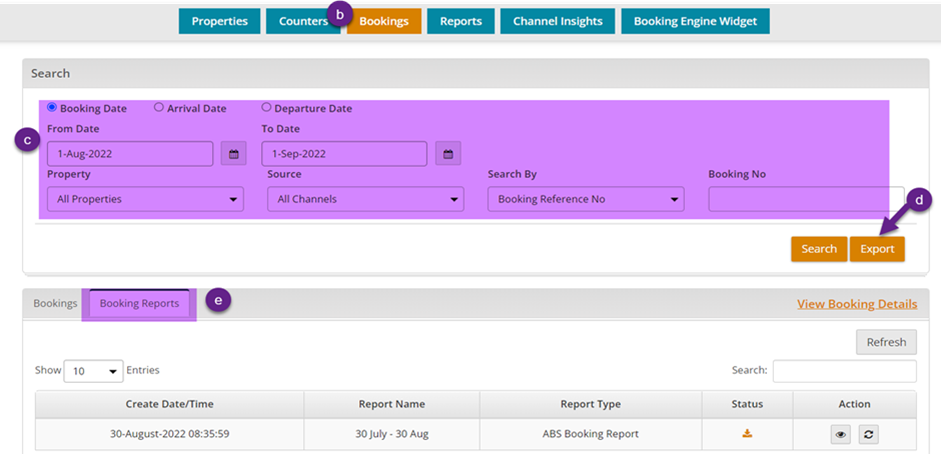Screen dimensions: 941x454
Task: Expand the Search By dropdown
Action: click(585, 199)
